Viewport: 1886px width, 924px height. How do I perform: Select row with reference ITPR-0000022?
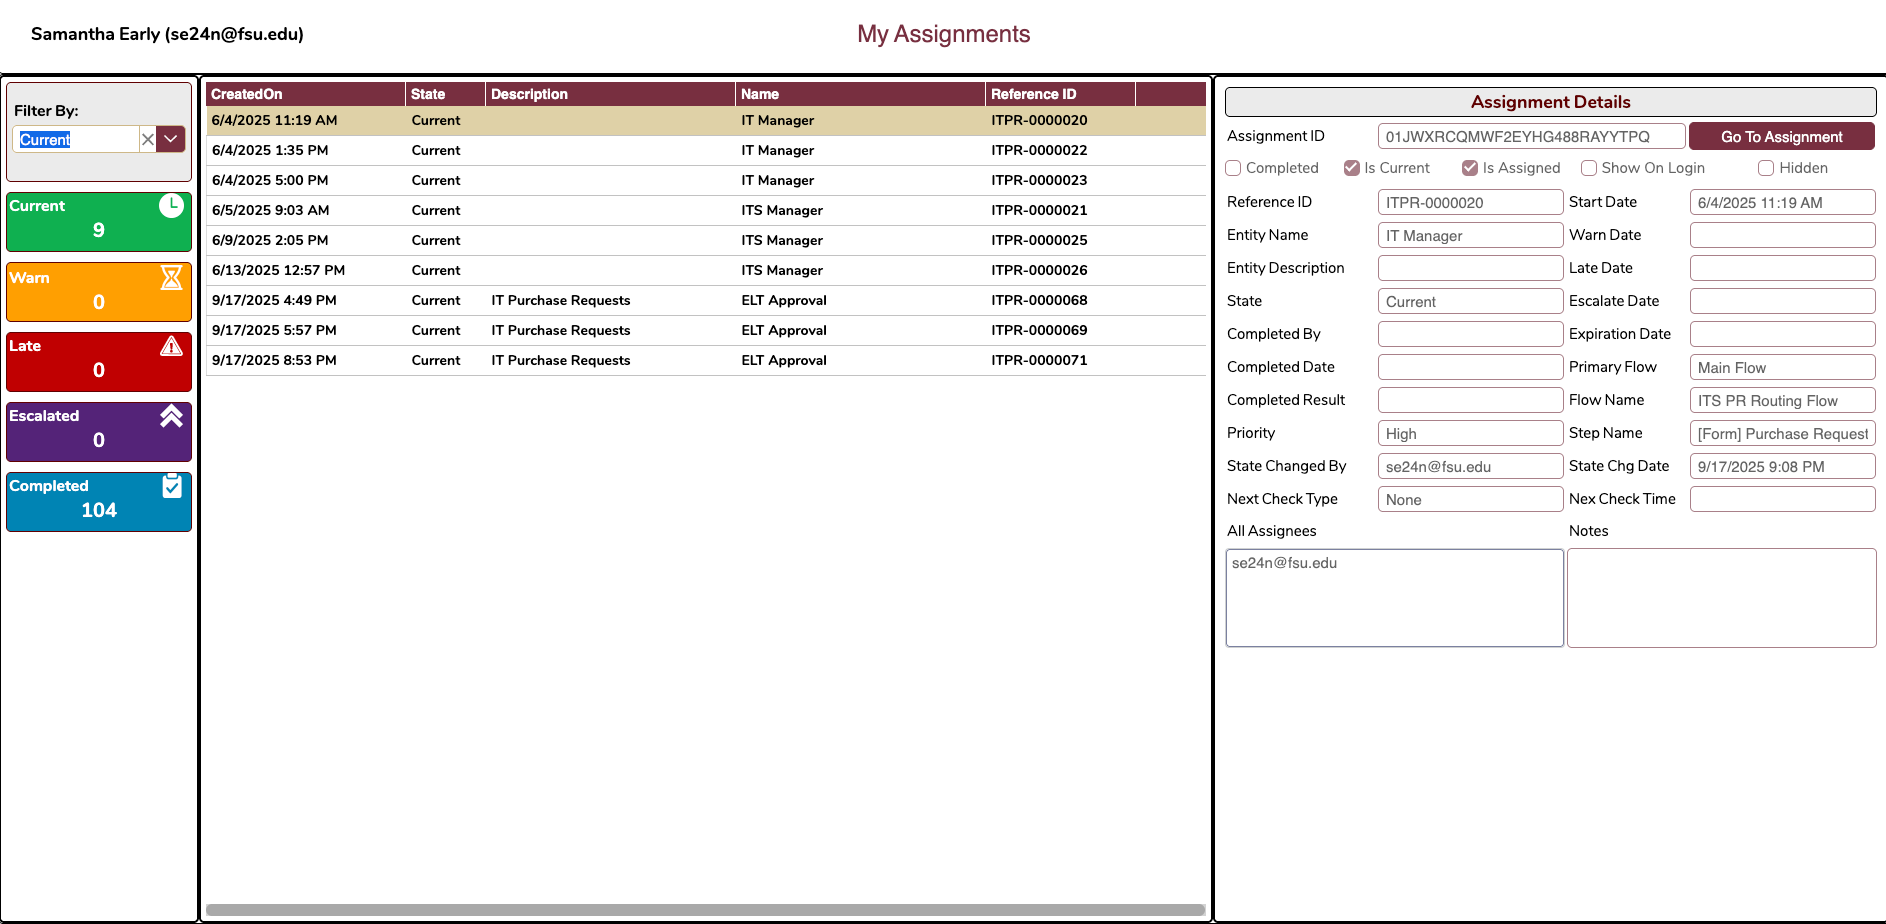(x=706, y=150)
